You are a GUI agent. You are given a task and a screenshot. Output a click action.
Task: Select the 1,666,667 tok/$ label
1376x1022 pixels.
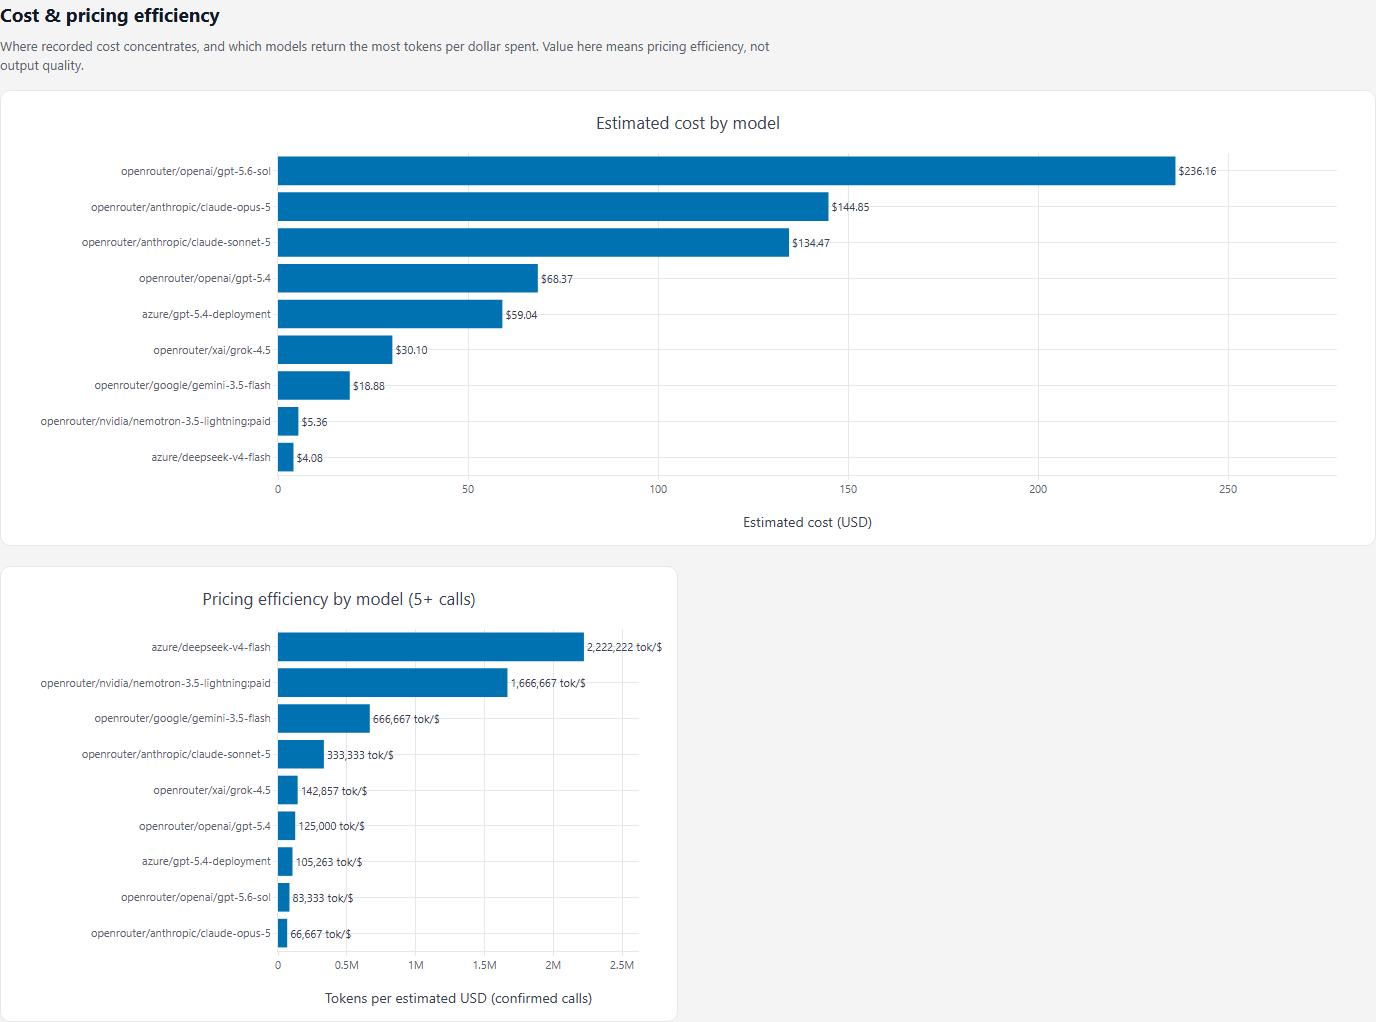pyautogui.click(x=548, y=683)
